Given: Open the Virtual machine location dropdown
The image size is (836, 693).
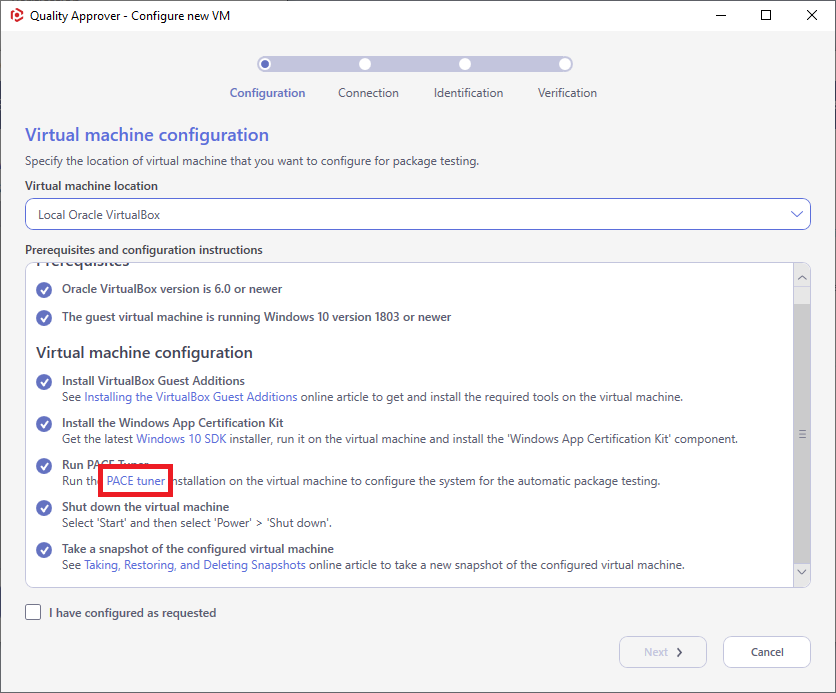Looking at the screenshot, I should (x=417, y=214).
